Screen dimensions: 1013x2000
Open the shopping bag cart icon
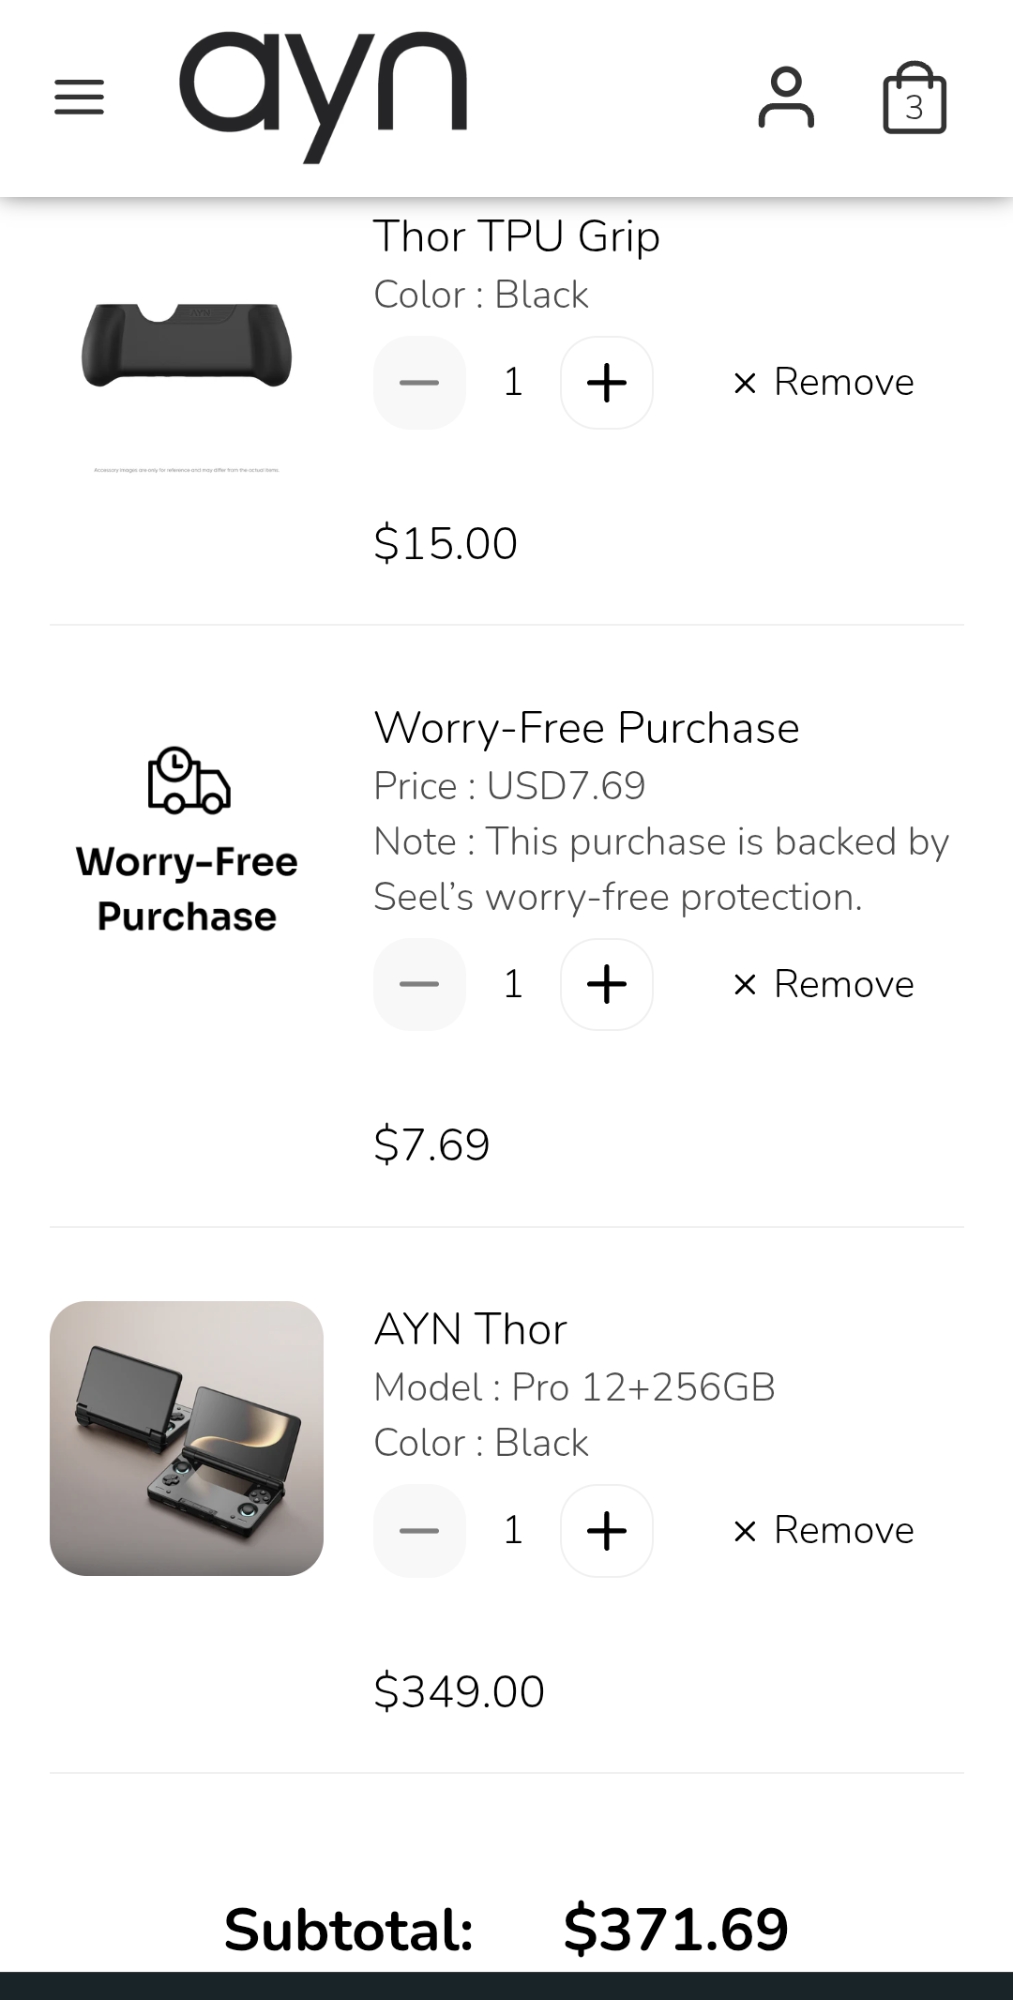914,99
